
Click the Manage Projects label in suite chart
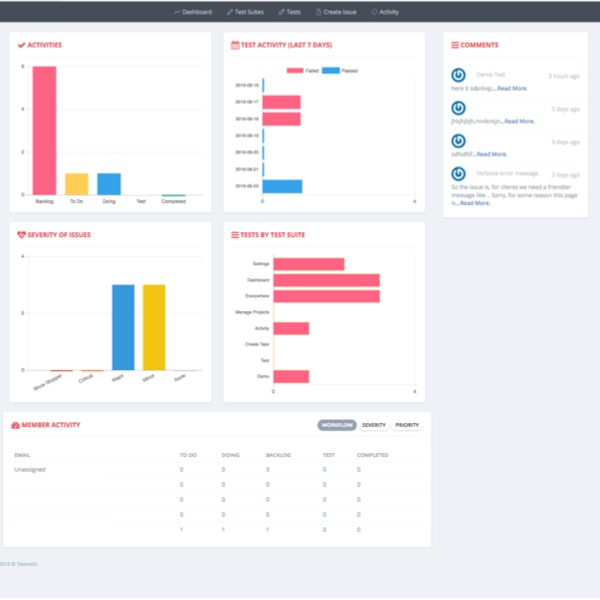(x=252, y=312)
